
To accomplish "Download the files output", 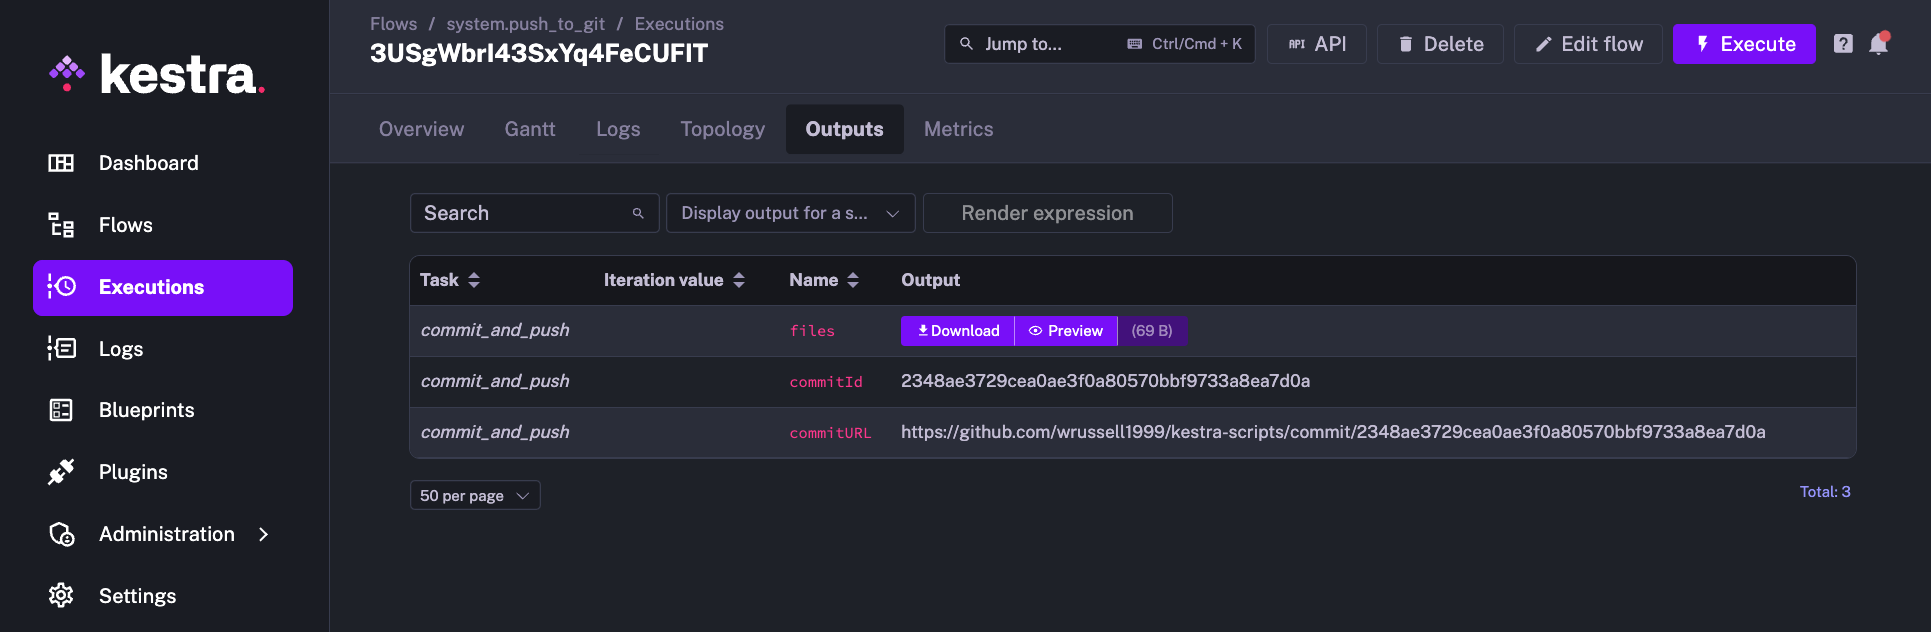I will tap(958, 331).
